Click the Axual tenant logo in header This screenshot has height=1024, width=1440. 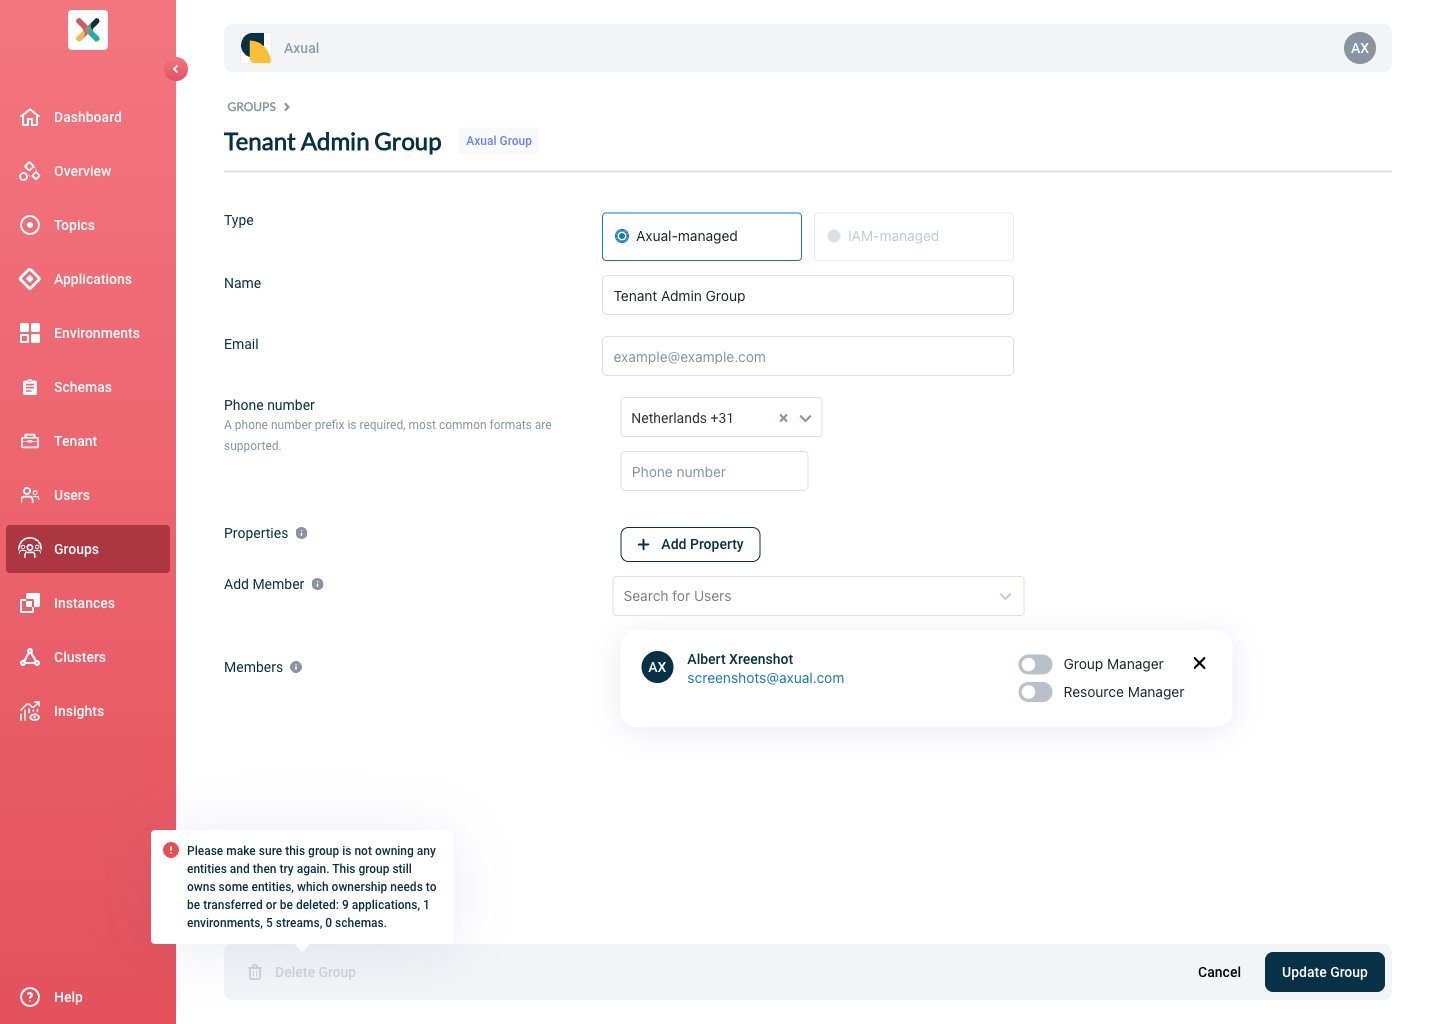[256, 48]
